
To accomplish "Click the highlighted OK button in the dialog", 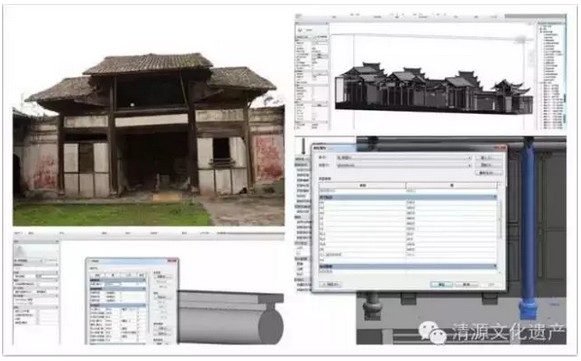I will [441, 284].
